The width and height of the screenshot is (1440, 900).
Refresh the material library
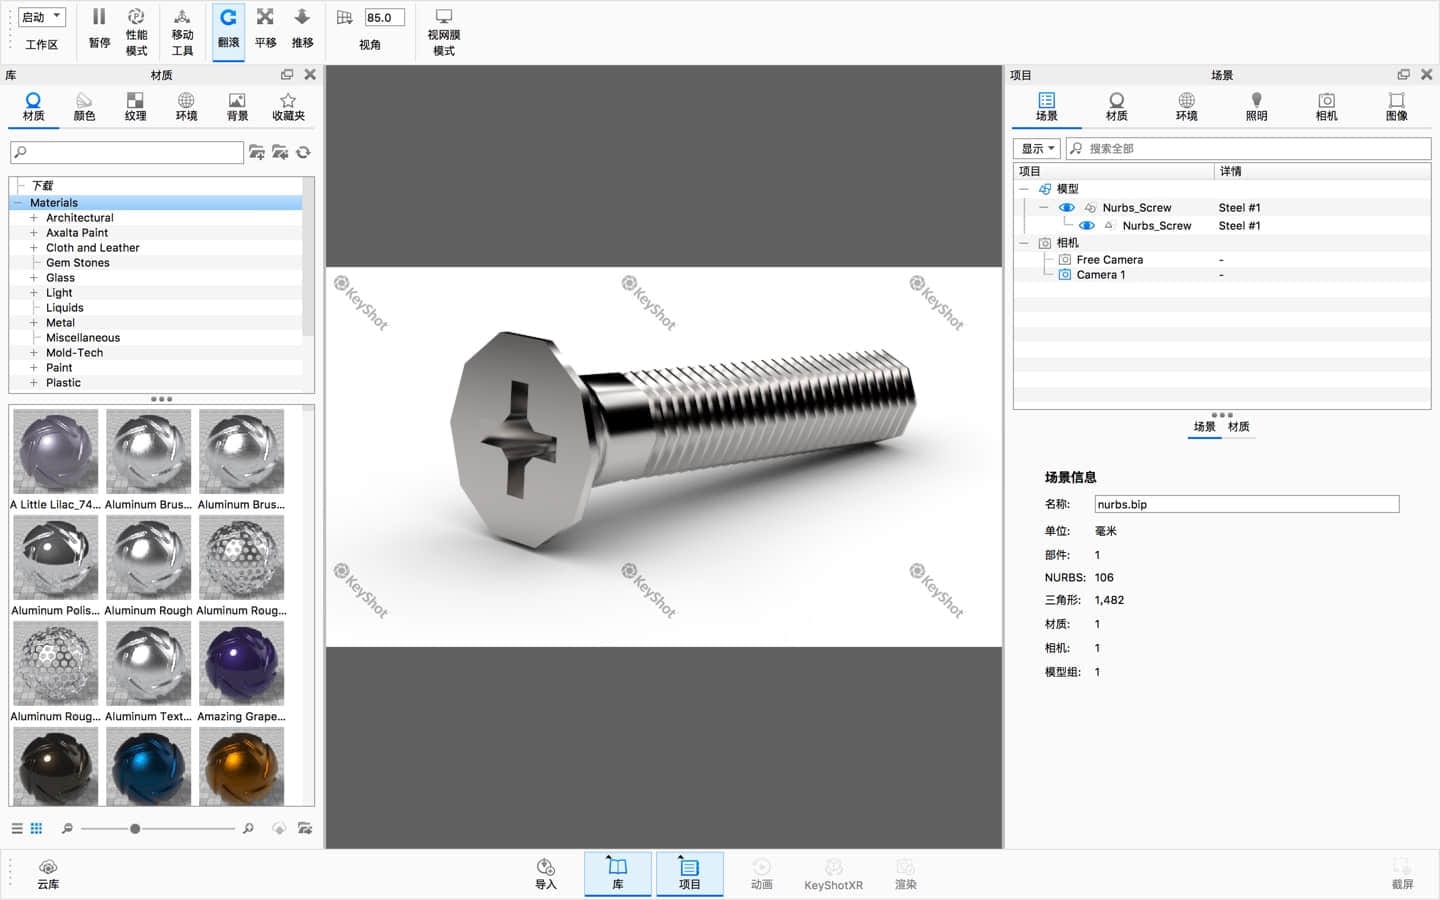303,152
